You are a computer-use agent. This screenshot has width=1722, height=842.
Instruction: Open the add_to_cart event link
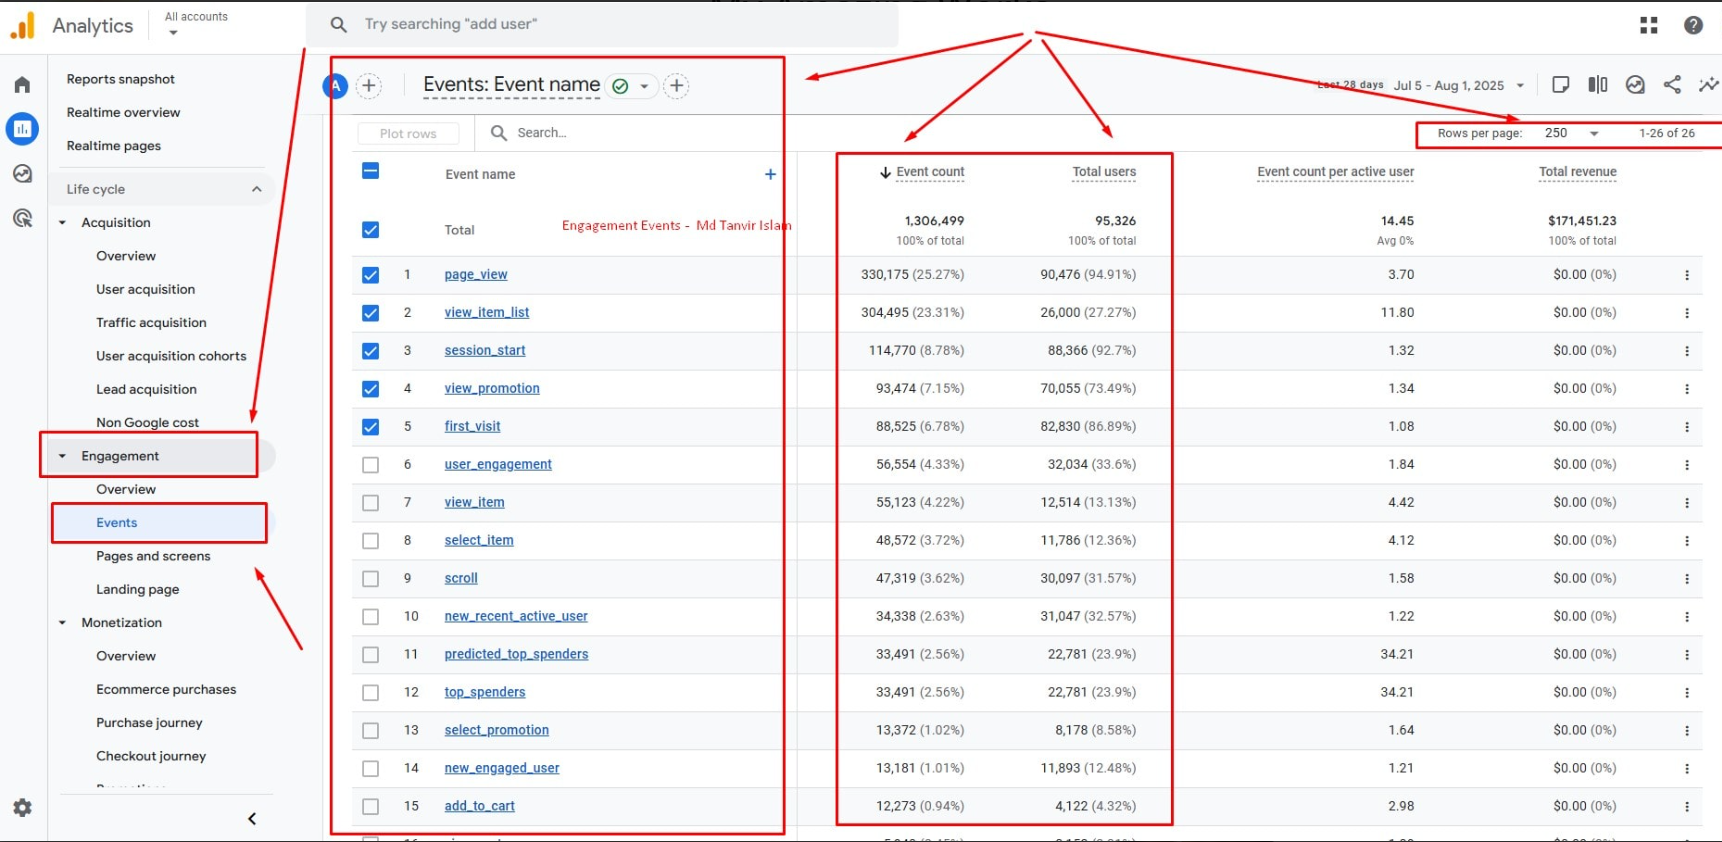coord(479,806)
